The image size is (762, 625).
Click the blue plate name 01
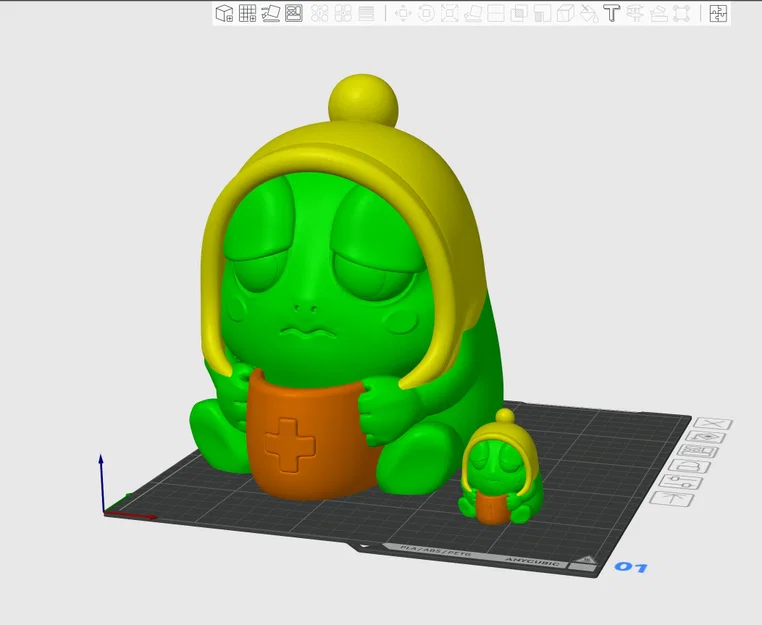tap(631, 567)
